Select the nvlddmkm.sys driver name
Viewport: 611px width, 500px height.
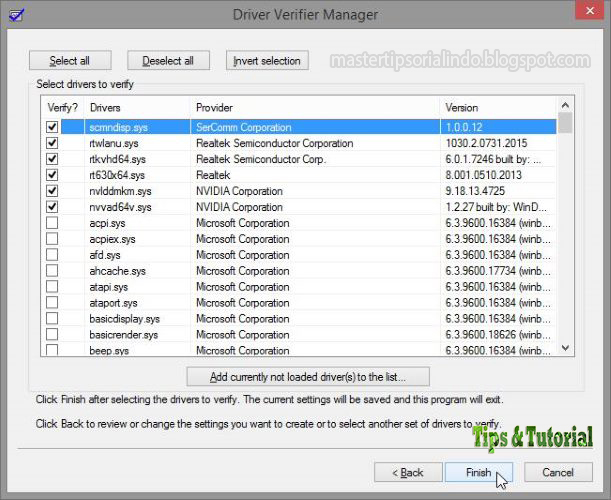point(120,191)
